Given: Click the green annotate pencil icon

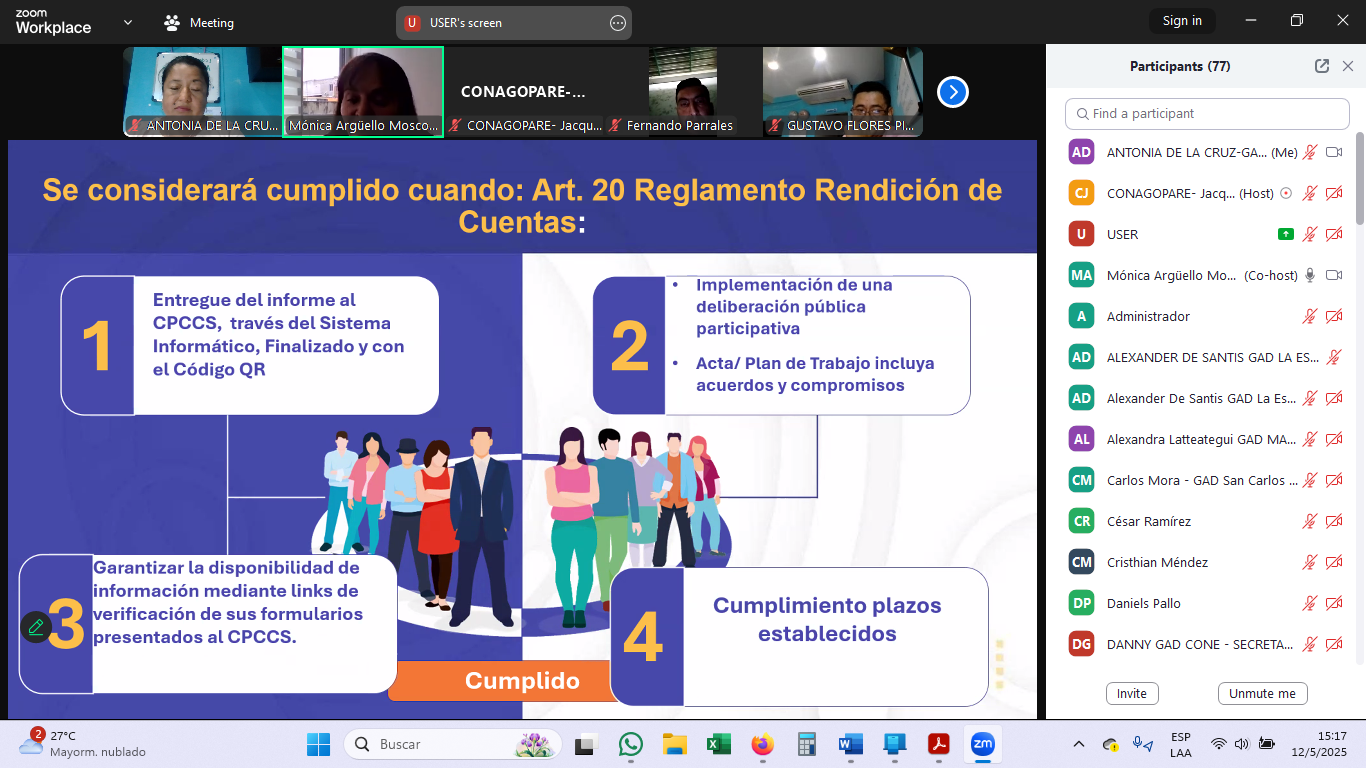Looking at the screenshot, I should (36, 627).
